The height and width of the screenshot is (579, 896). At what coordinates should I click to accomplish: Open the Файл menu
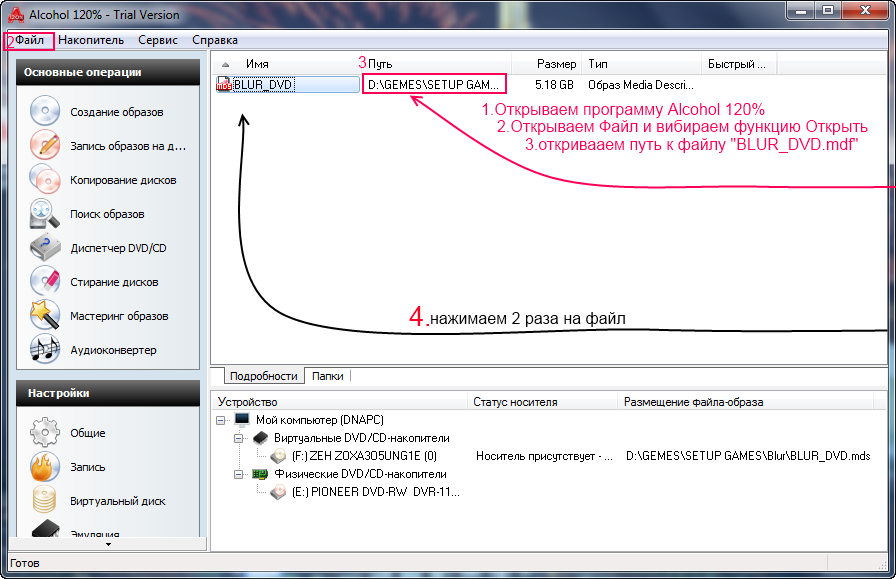click(29, 40)
